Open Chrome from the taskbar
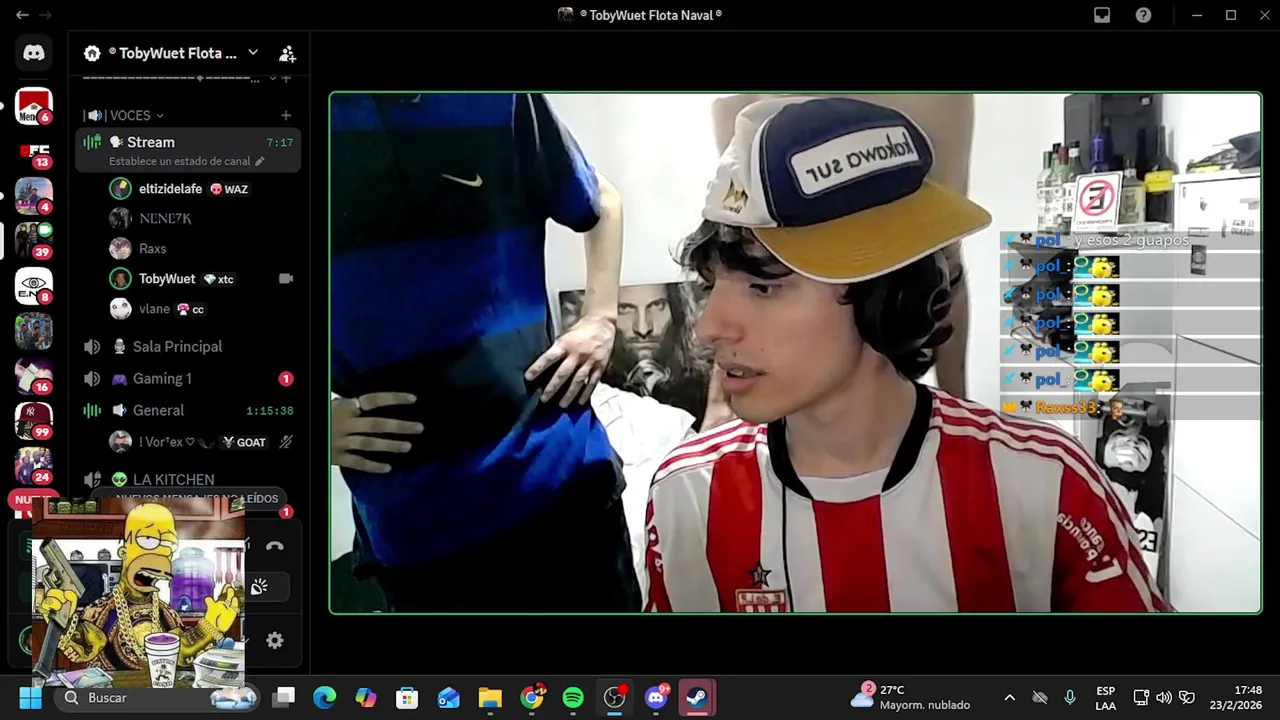Image resolution: width=1280 pixels, height=720 pixels. pyautogui.click(x=532, y=698)
